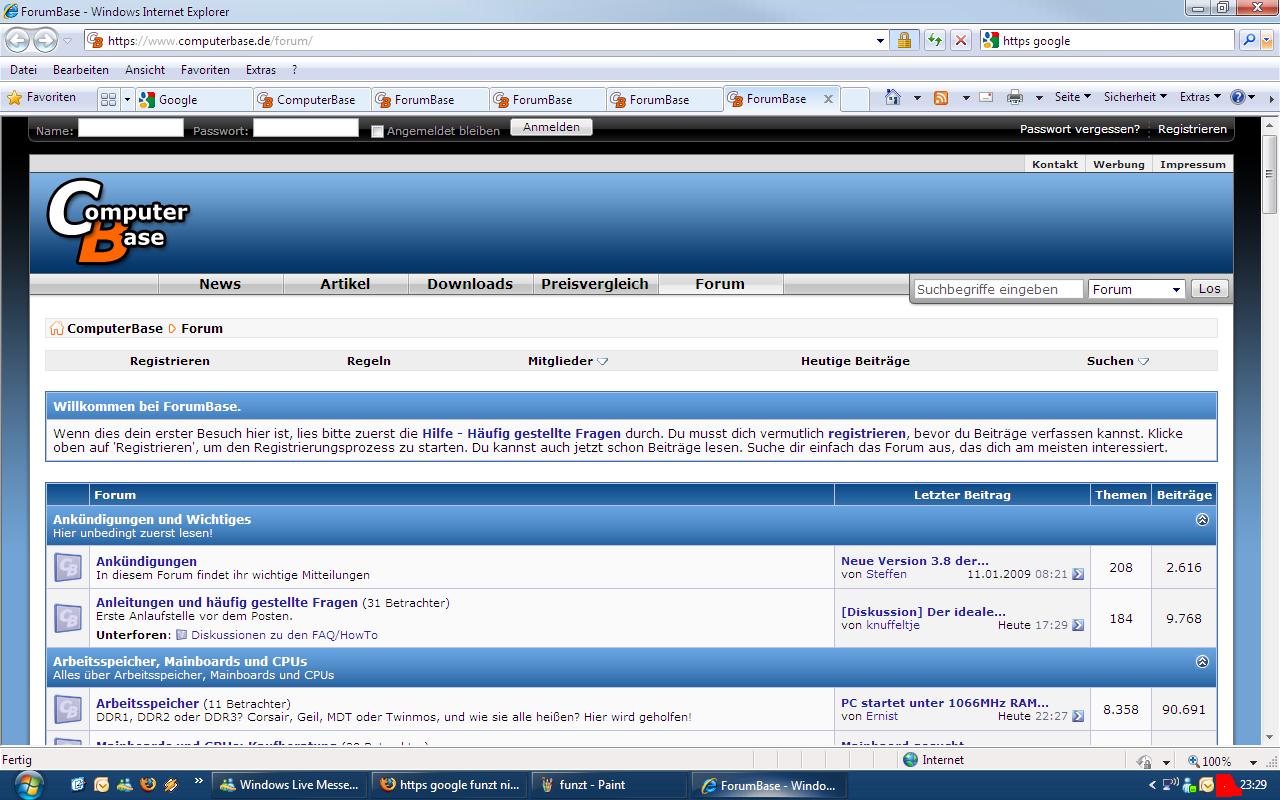Refresh the page with the green arrows icon
This screenshot has height=800, width=1280.
pos(934,41)
